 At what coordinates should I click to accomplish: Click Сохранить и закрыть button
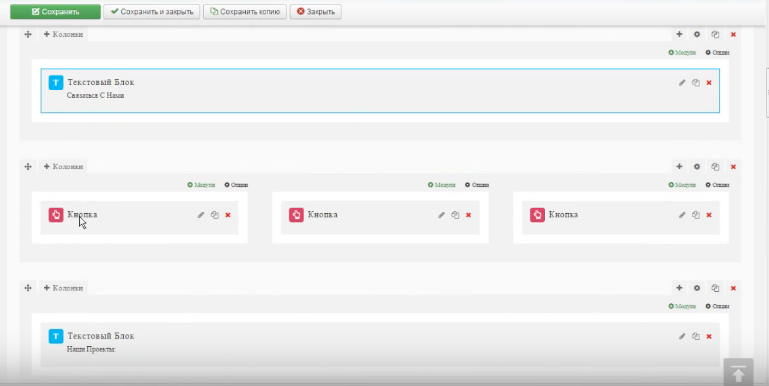point(152,12)
